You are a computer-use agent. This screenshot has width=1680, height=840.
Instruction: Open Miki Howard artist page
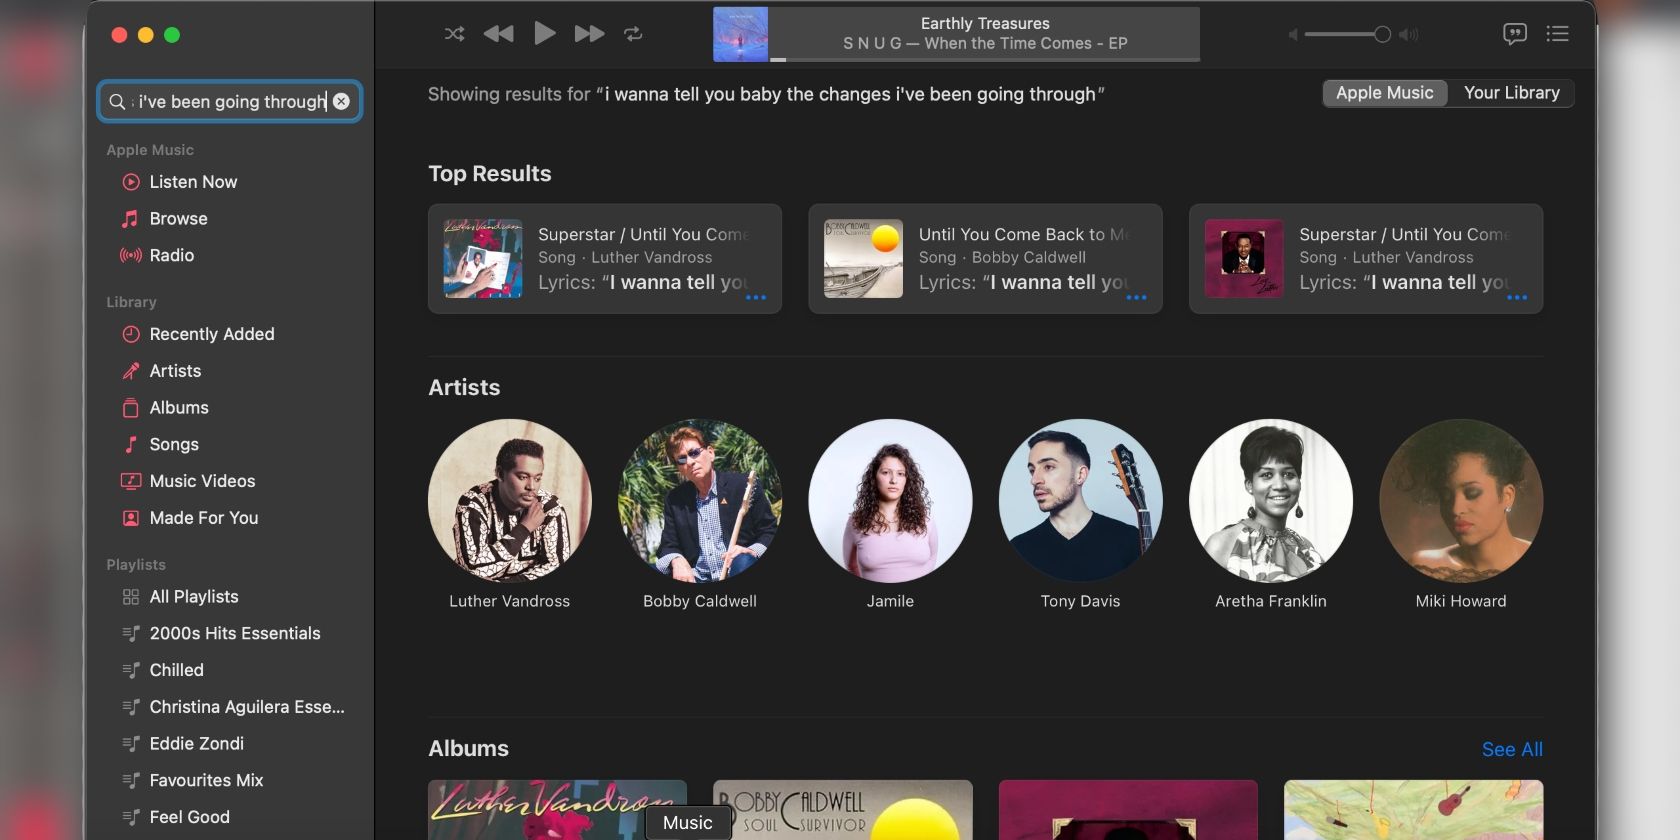pos(1461,500)
